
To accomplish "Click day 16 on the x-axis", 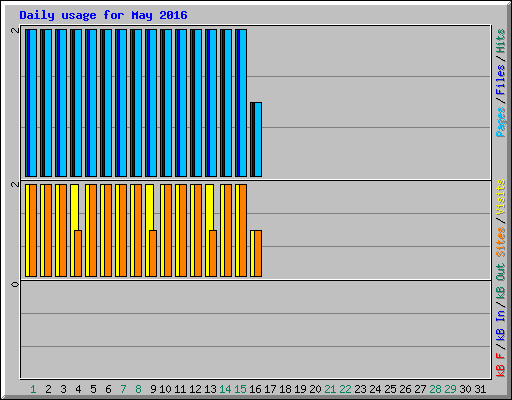I will [255, 389].
